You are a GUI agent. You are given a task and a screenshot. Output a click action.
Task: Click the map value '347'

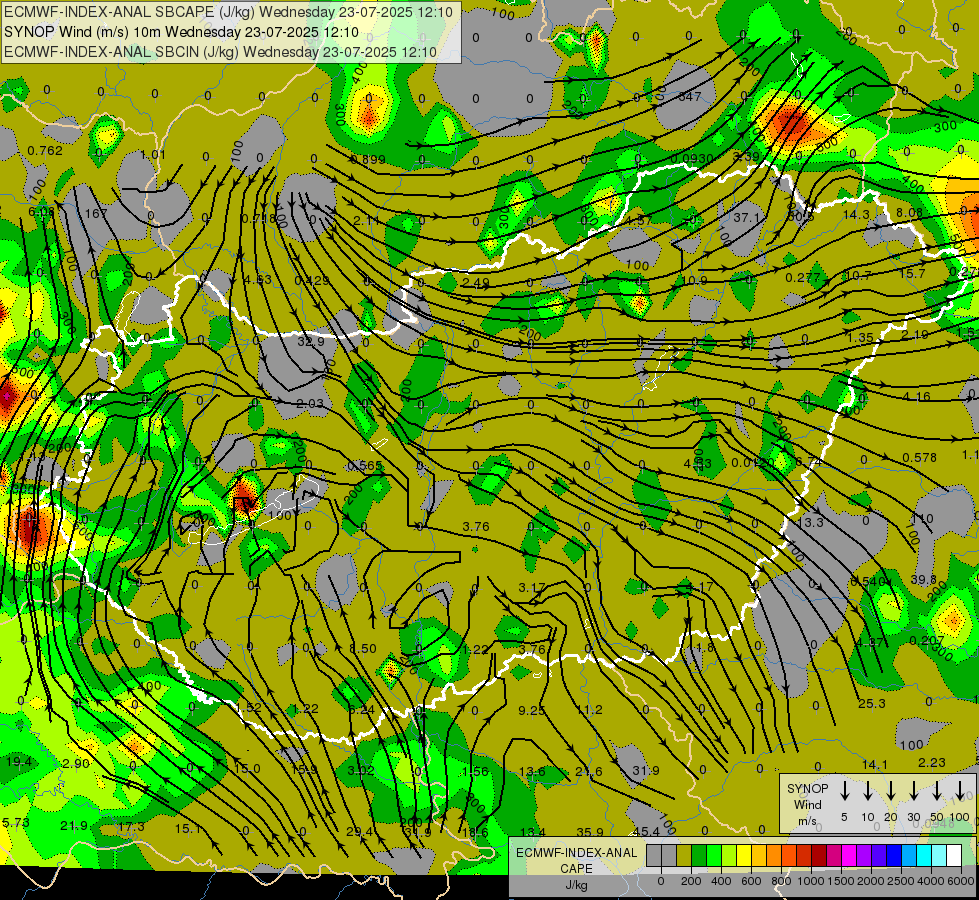coord(690,96)
